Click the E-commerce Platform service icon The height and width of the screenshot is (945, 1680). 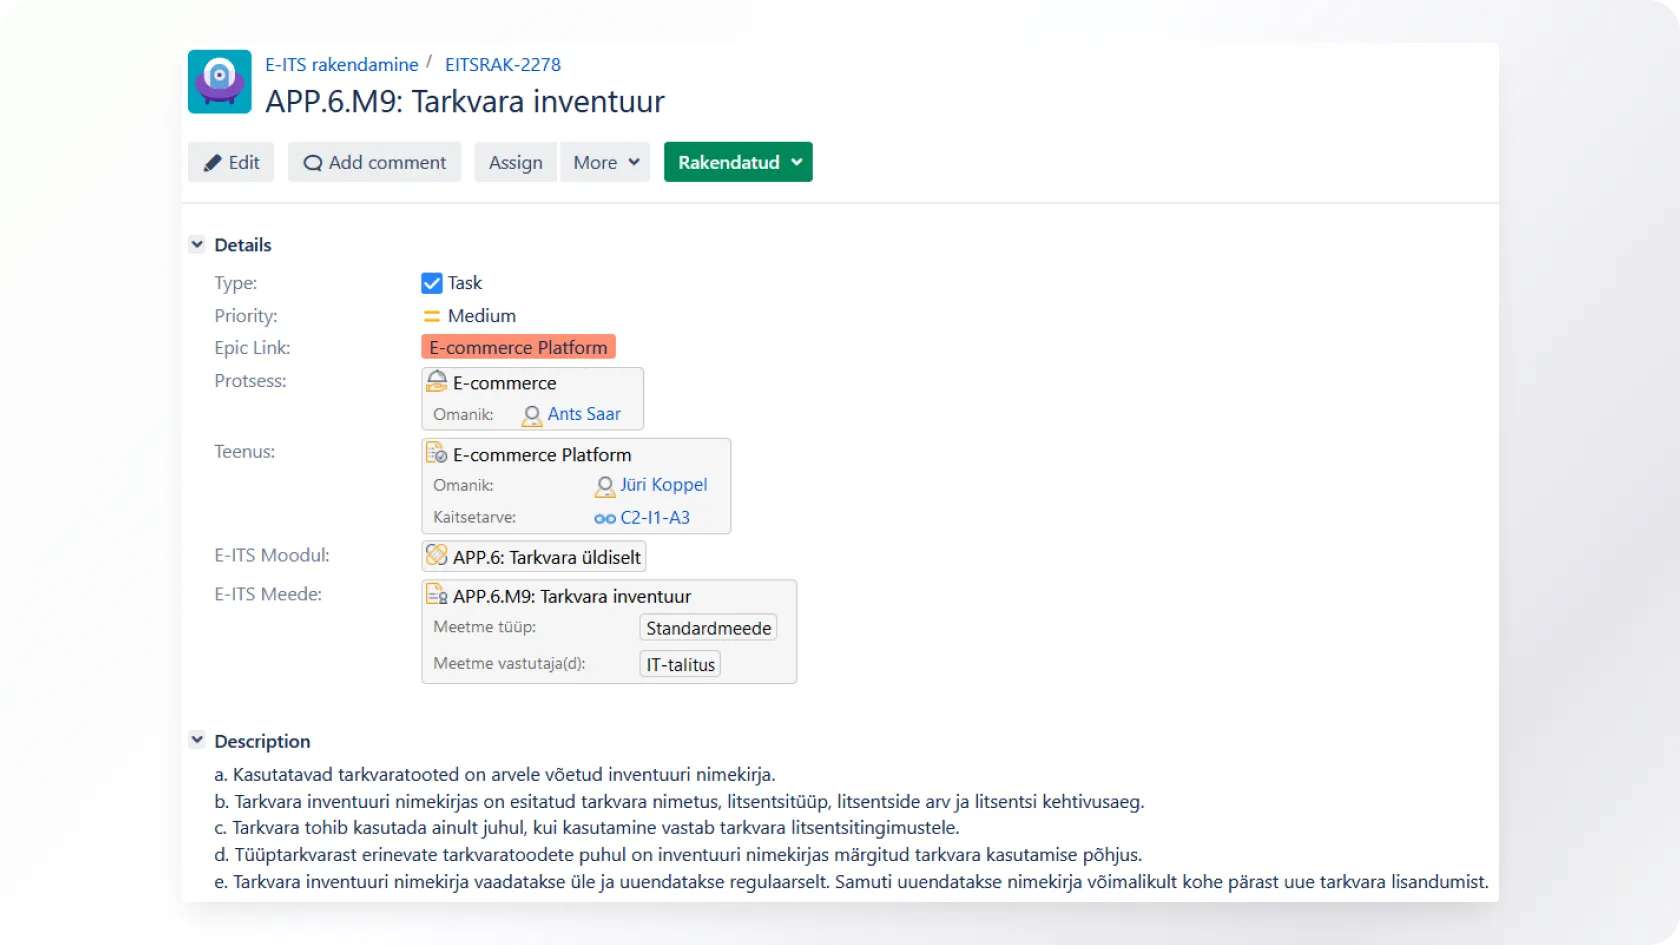[x=437, y=454]
